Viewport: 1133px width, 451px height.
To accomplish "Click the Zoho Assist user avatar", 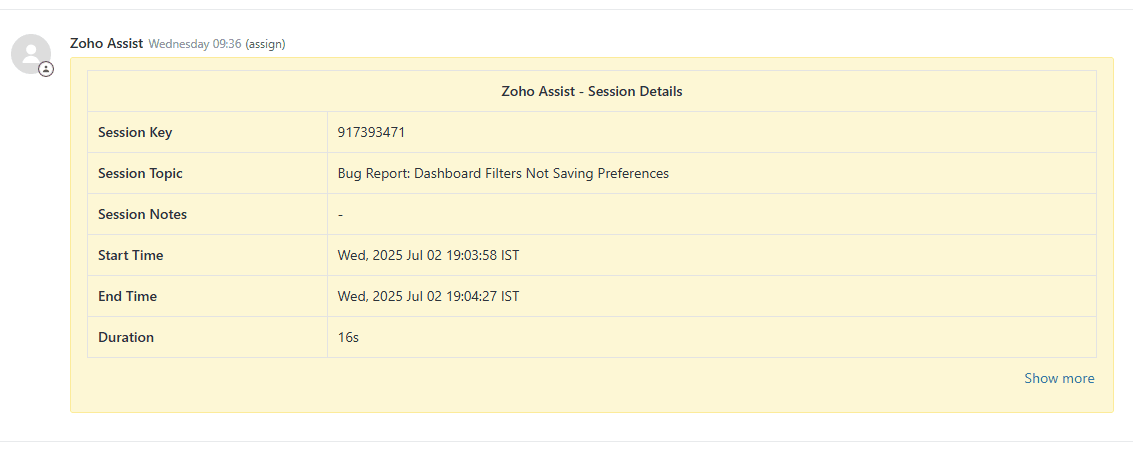I will coord(30,53).
